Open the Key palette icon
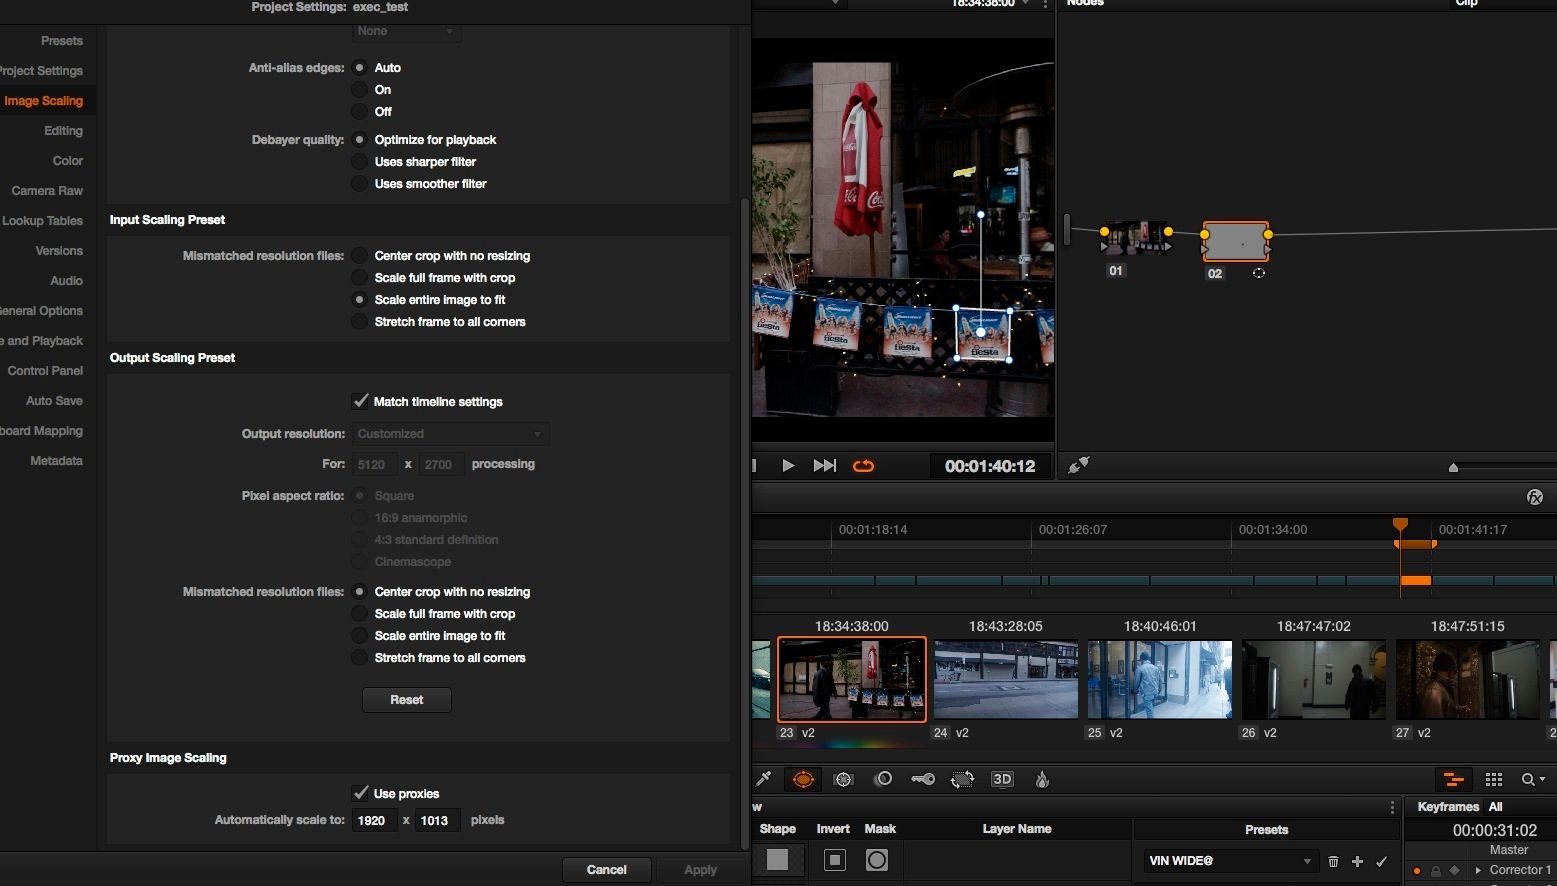This screenshot has height=886, width=1557. click(x=922, y=780)
